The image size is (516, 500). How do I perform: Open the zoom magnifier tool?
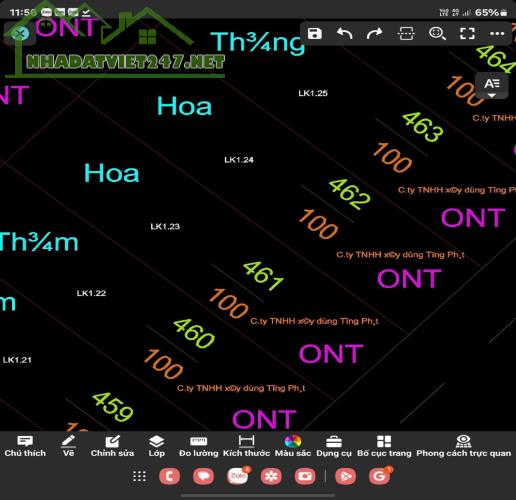click(437, 34)
